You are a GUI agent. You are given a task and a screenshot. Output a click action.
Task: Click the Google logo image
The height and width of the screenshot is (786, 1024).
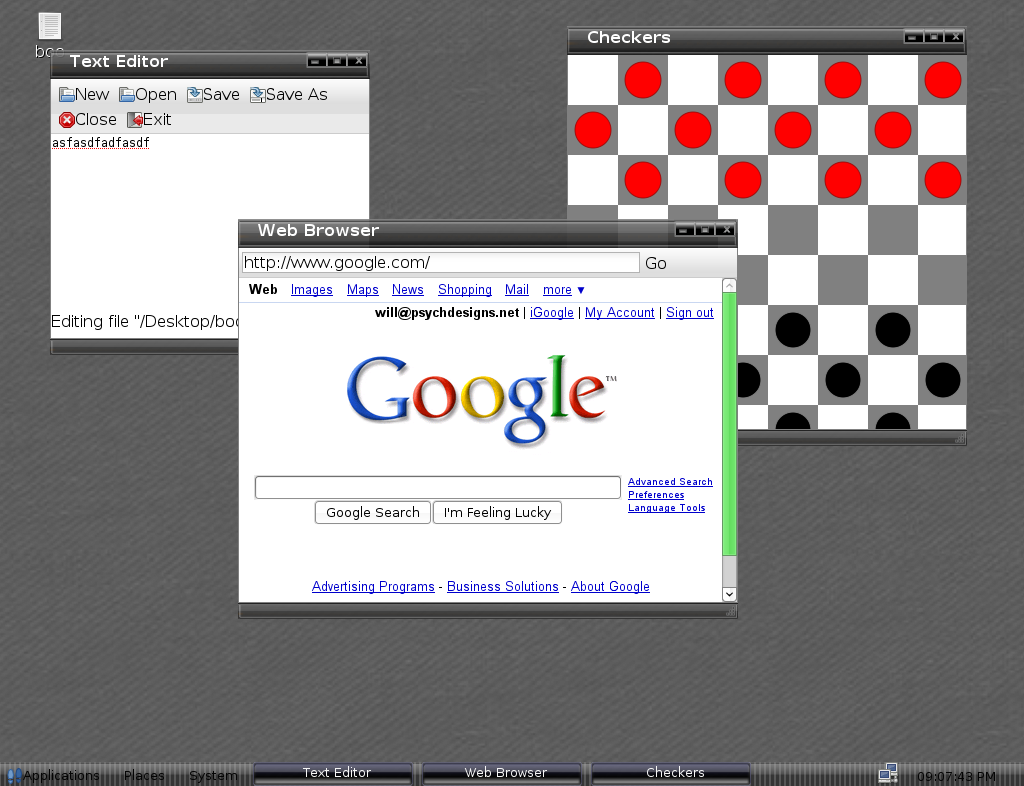(x=482, y=400)
